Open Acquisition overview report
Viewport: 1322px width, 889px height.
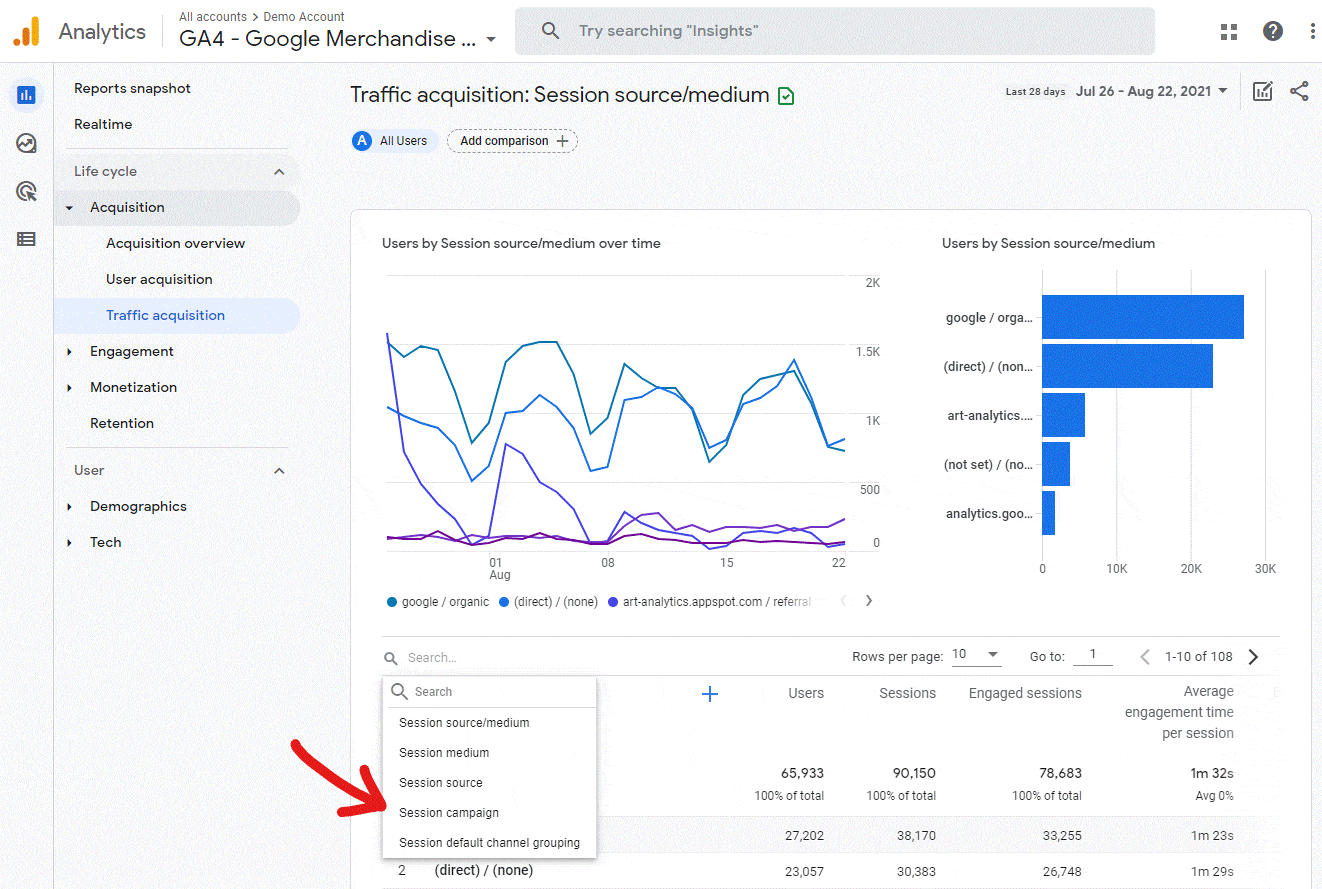(175, 243)
